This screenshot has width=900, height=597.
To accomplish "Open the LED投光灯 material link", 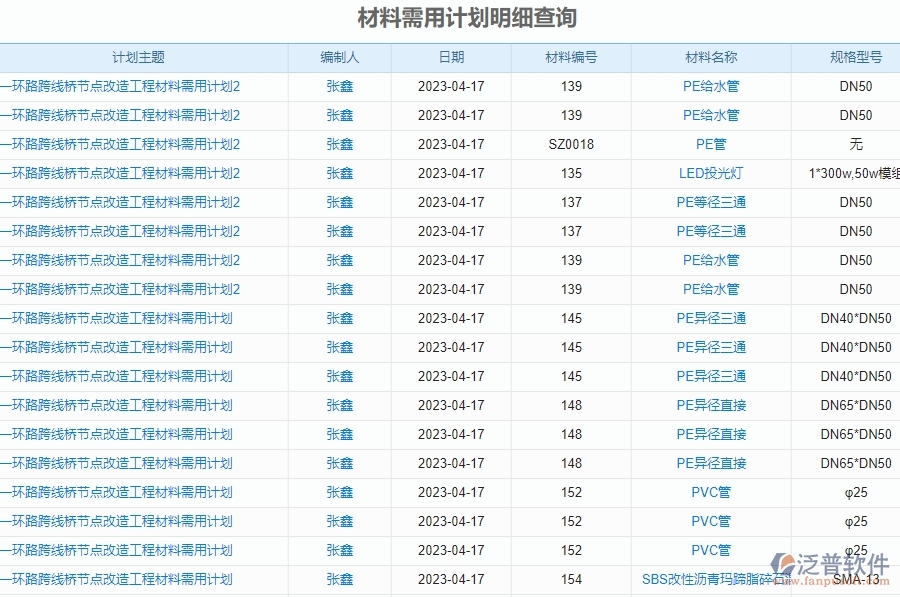I will pyautogui.click(x=710, y=173).
